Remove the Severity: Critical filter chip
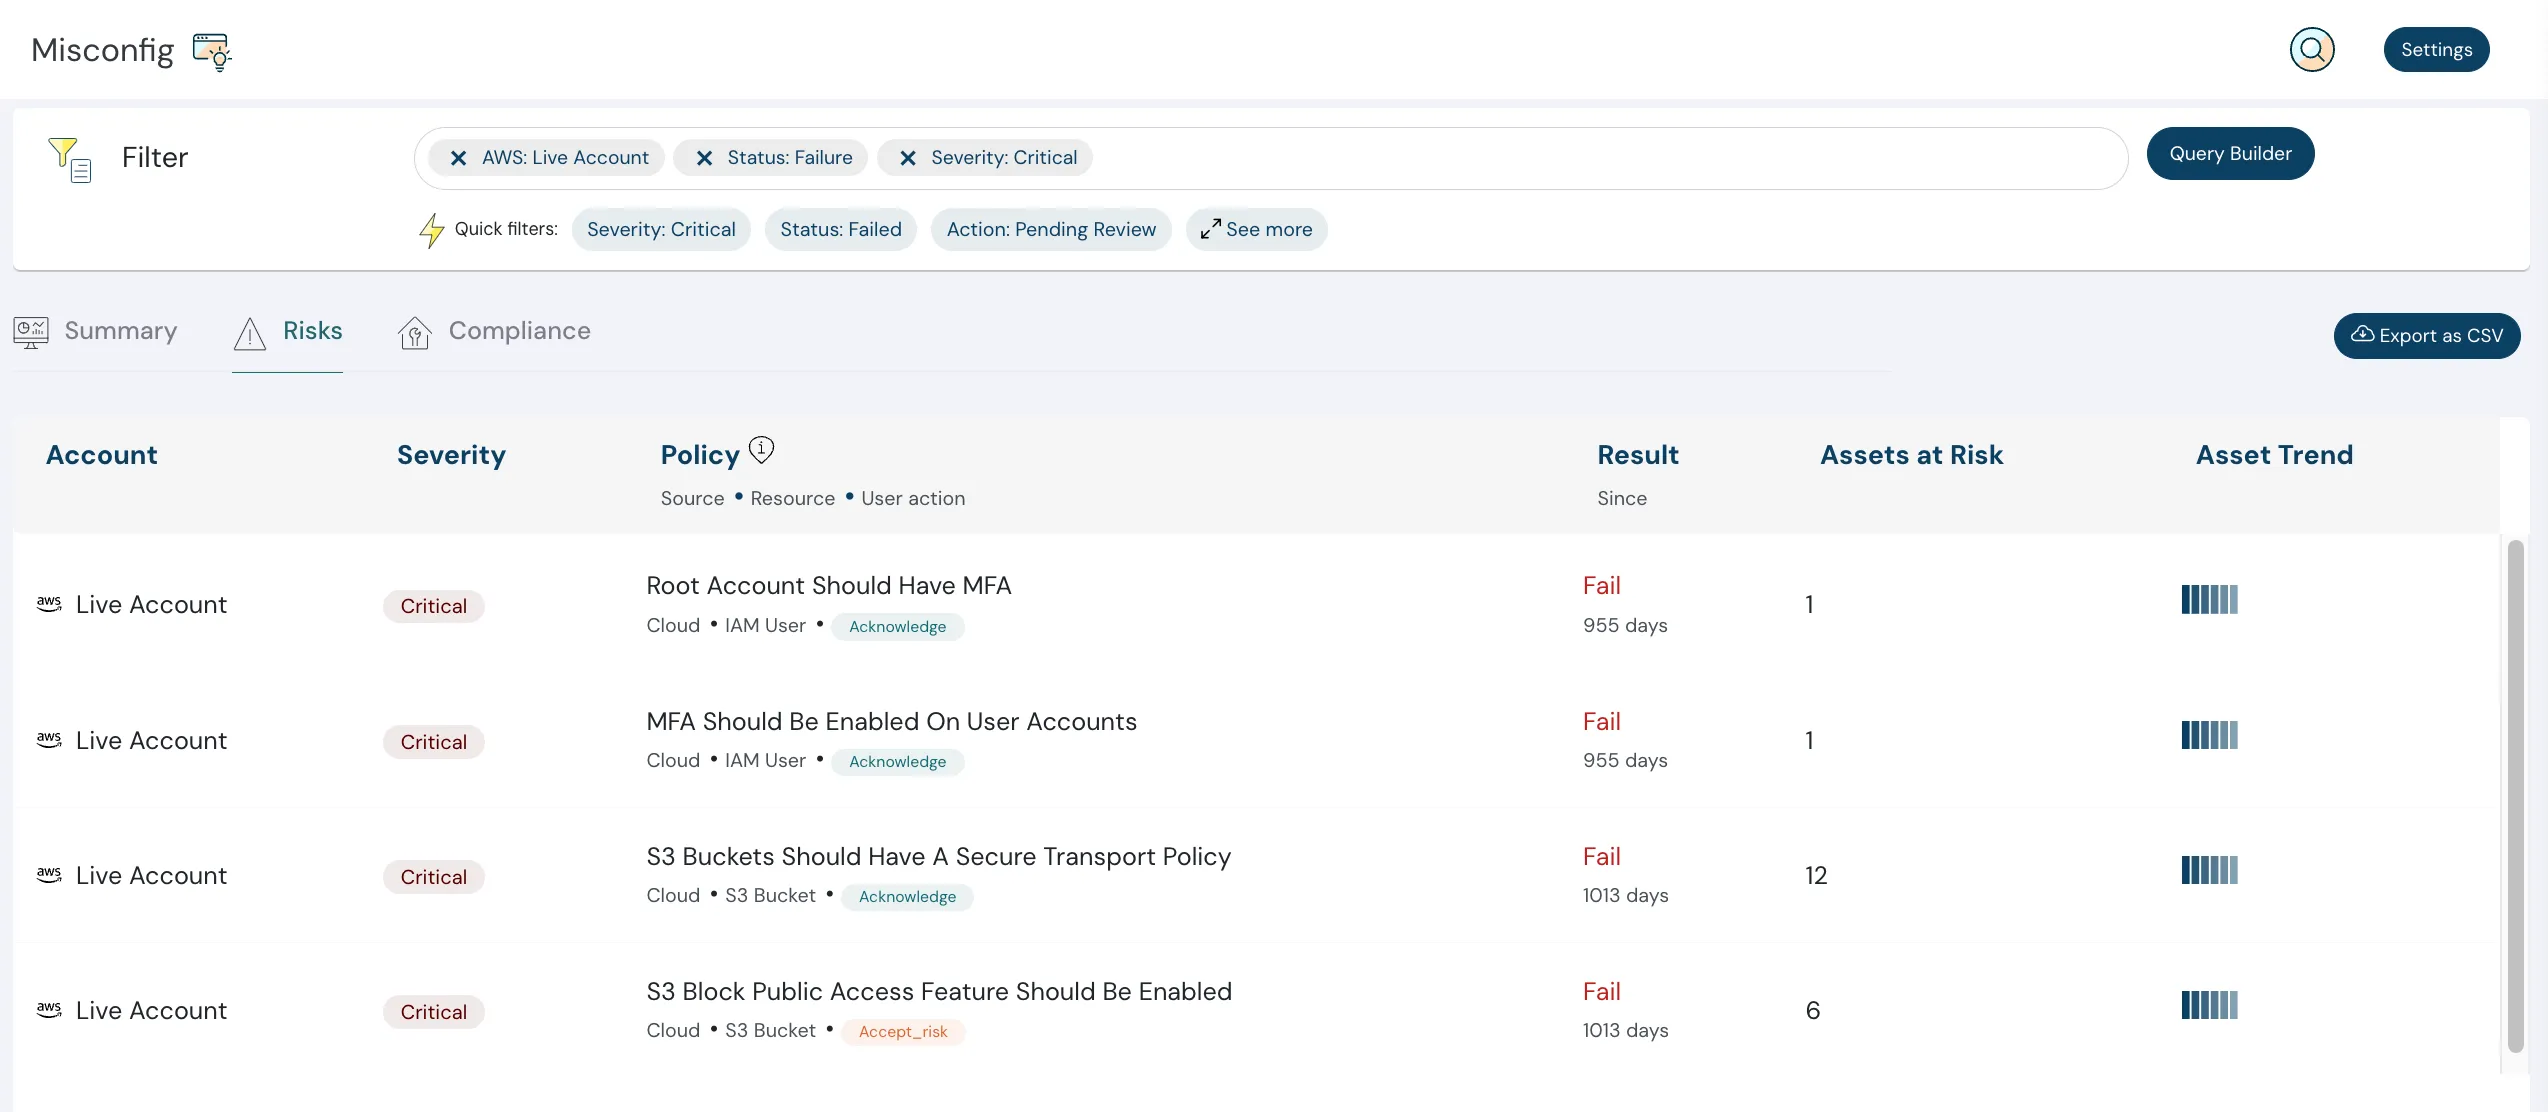2548x1112 pixels. [x=908, y=158]
